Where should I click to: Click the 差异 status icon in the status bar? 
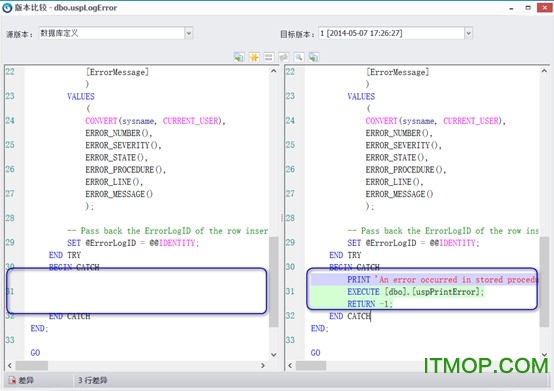(12, 380)
